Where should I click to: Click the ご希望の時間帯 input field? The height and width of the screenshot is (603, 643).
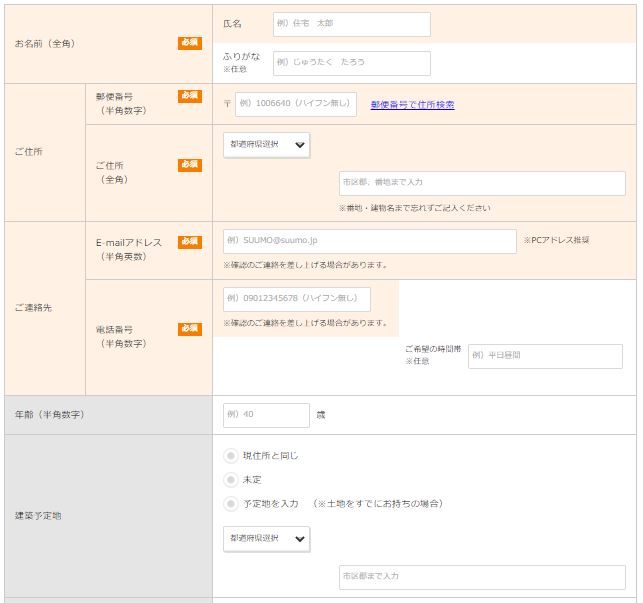tap(544, 356)
